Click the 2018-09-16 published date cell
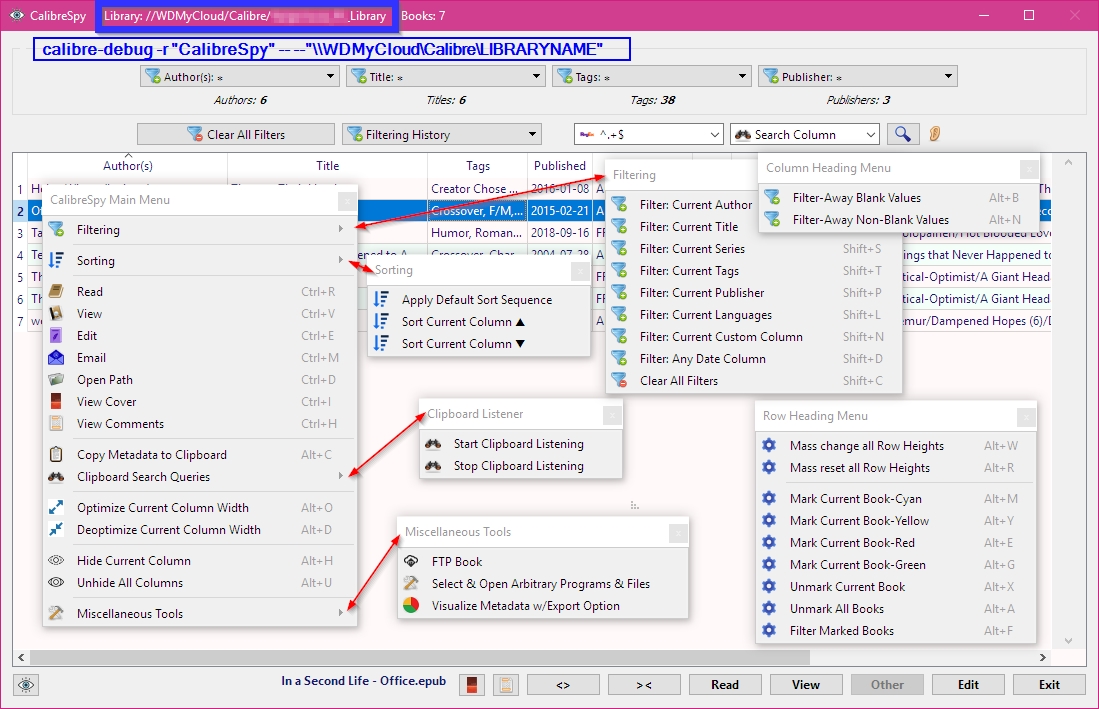 pos(559,233)
